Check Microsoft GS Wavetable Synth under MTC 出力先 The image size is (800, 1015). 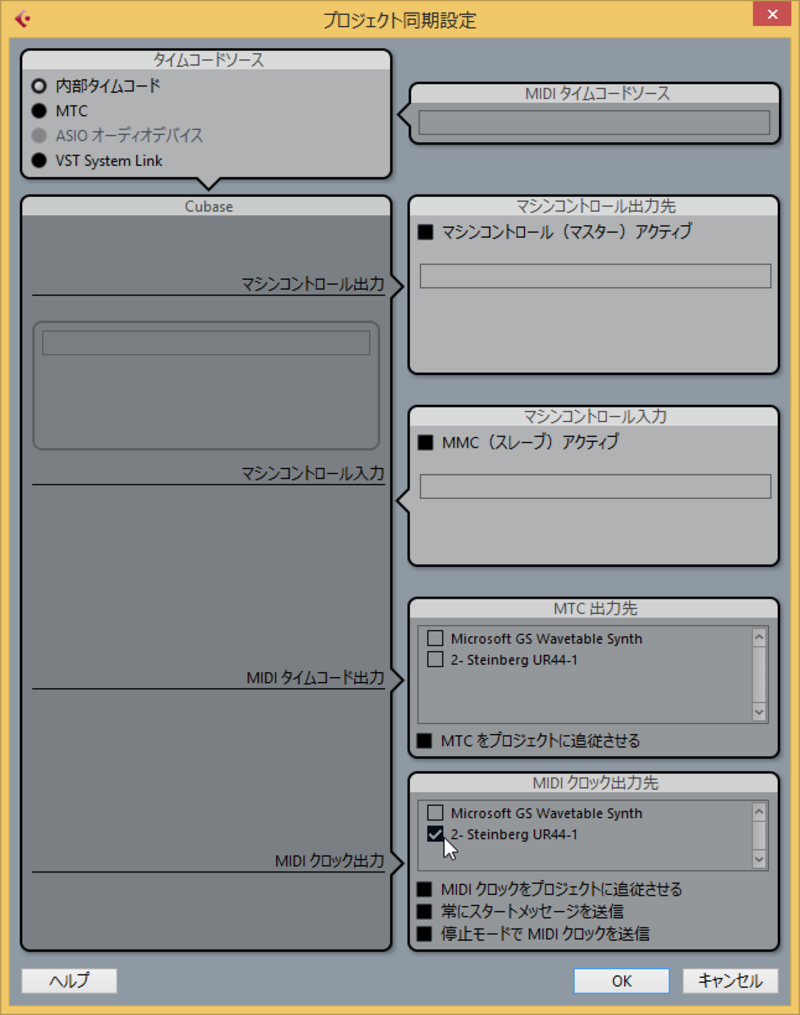[435, 638]
